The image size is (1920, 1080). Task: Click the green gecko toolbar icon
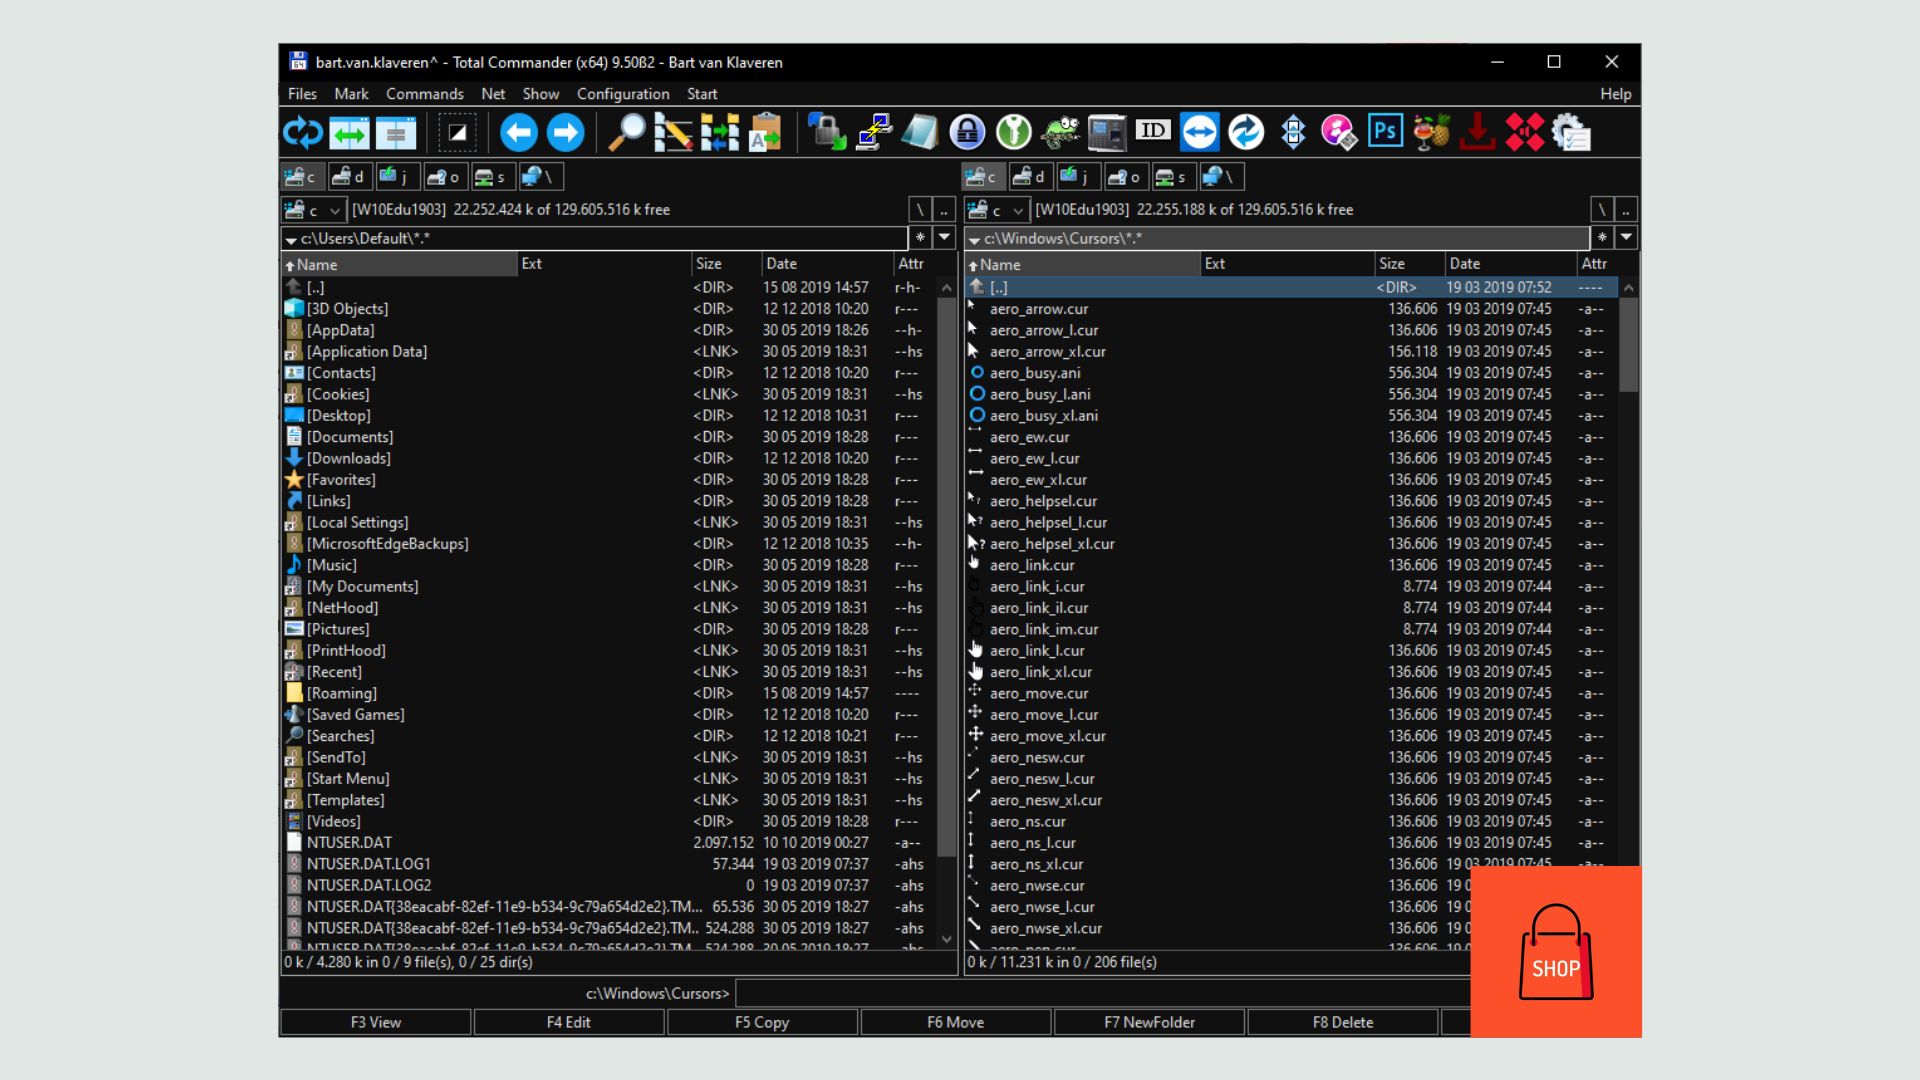pyautogui.click(x=1060, y=132)
